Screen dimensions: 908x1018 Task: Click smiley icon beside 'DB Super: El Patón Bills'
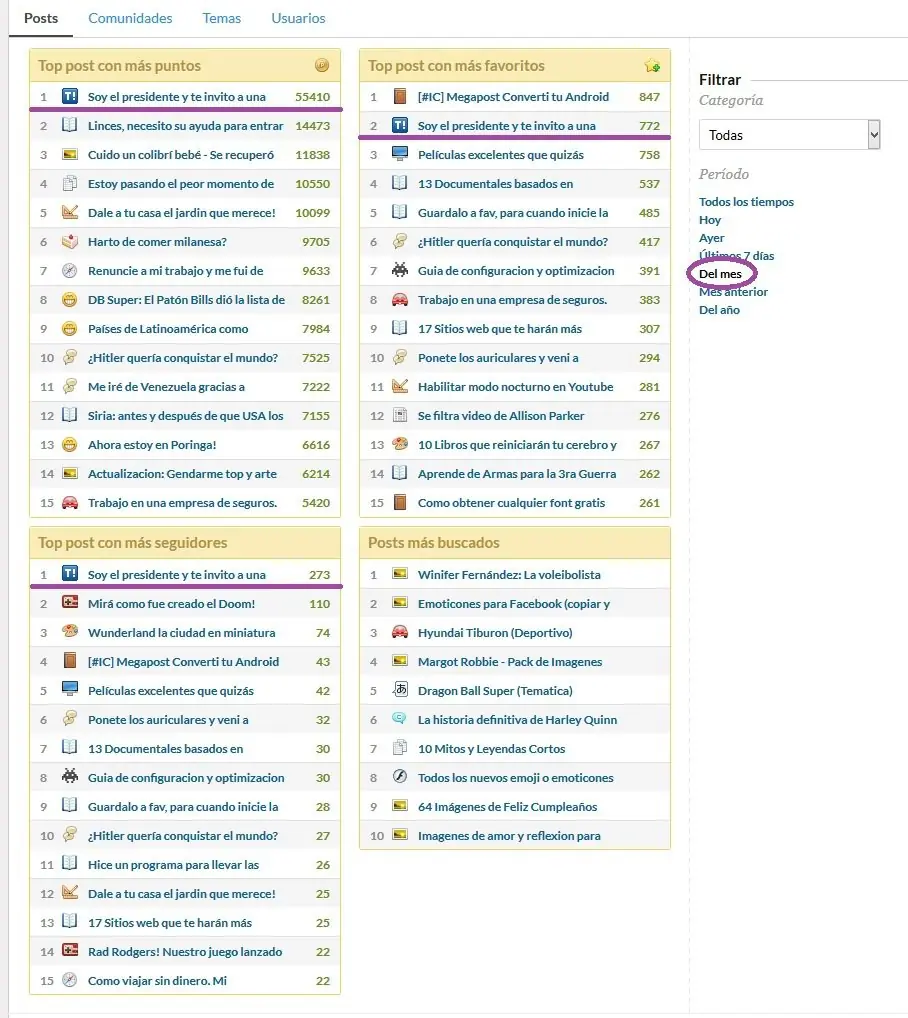coord(69,299)
